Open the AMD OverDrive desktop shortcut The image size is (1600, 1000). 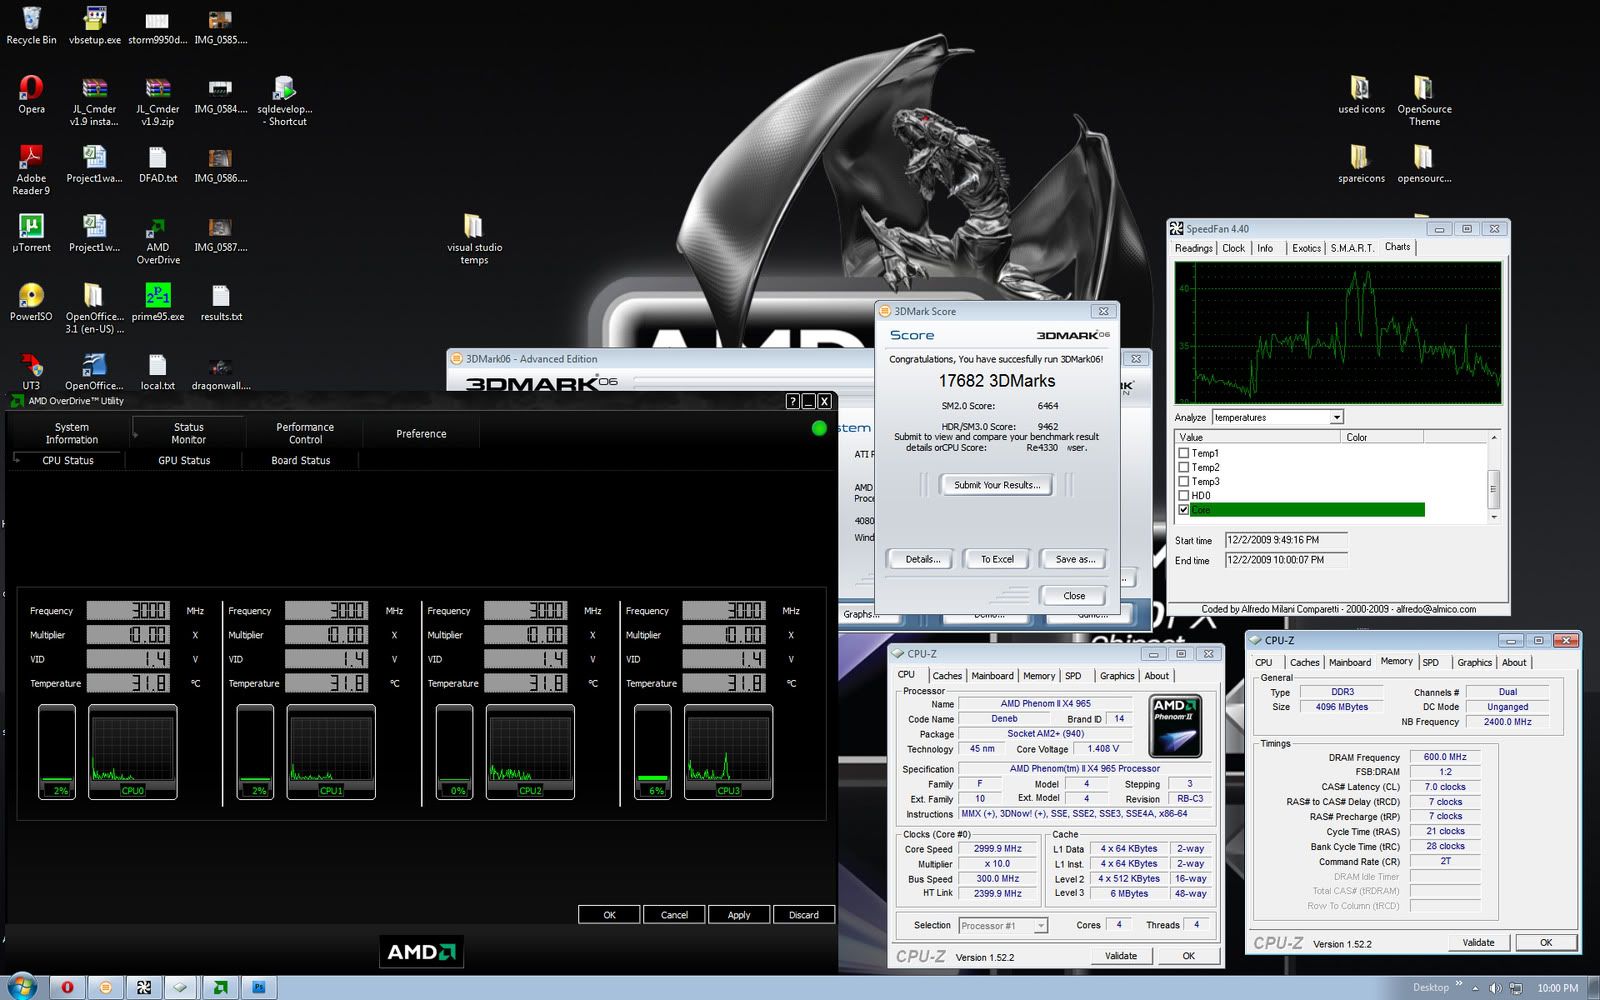point(157,229)
